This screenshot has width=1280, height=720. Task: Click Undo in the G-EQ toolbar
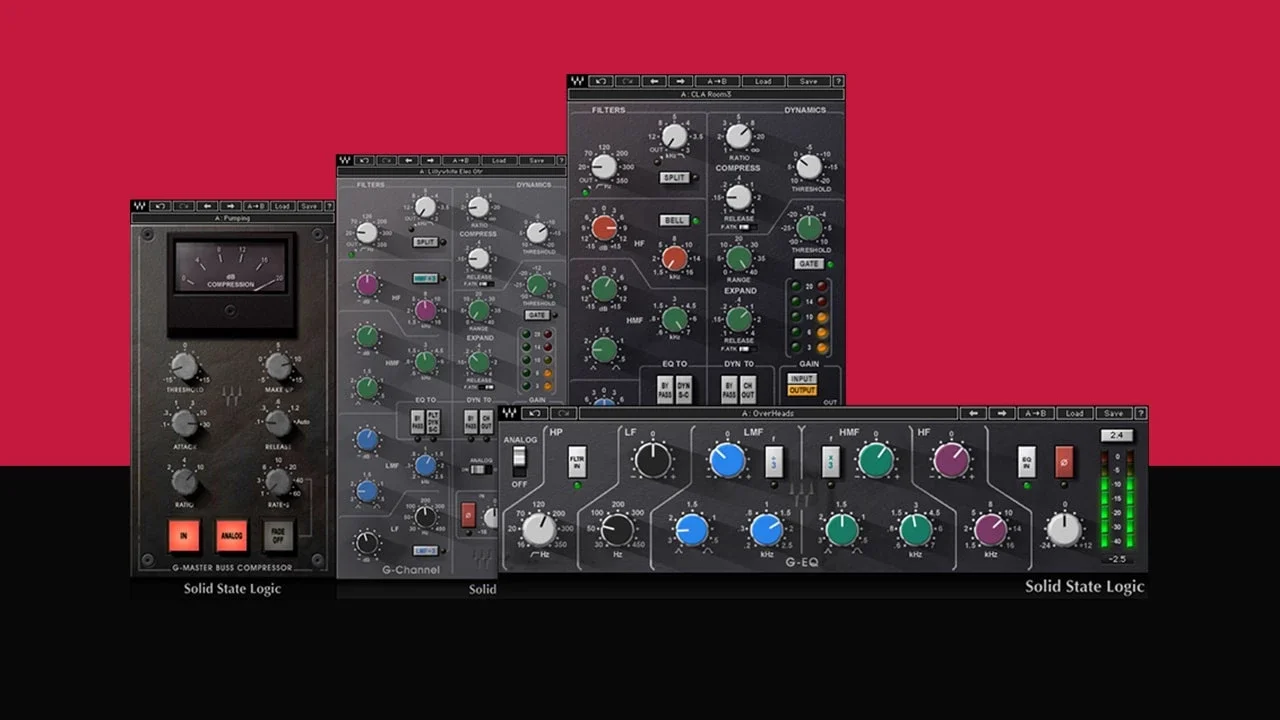(x=536, y=413)
